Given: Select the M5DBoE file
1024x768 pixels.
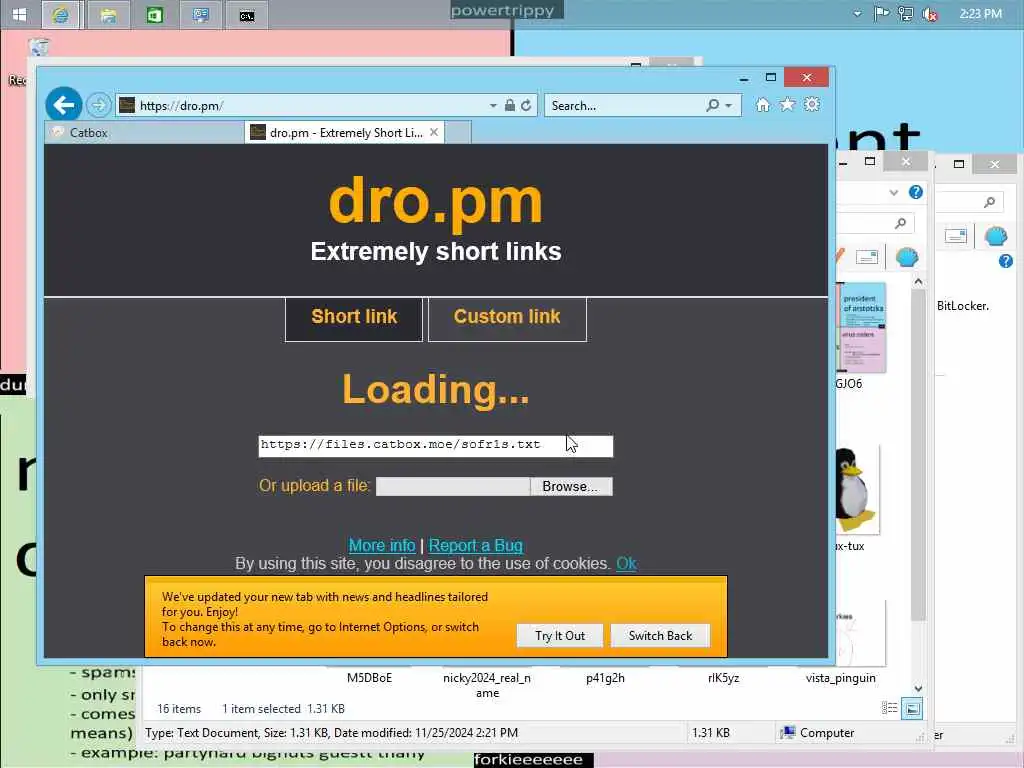Looking at the screenshot, I should pyautogui.click(x=370, y=678).
